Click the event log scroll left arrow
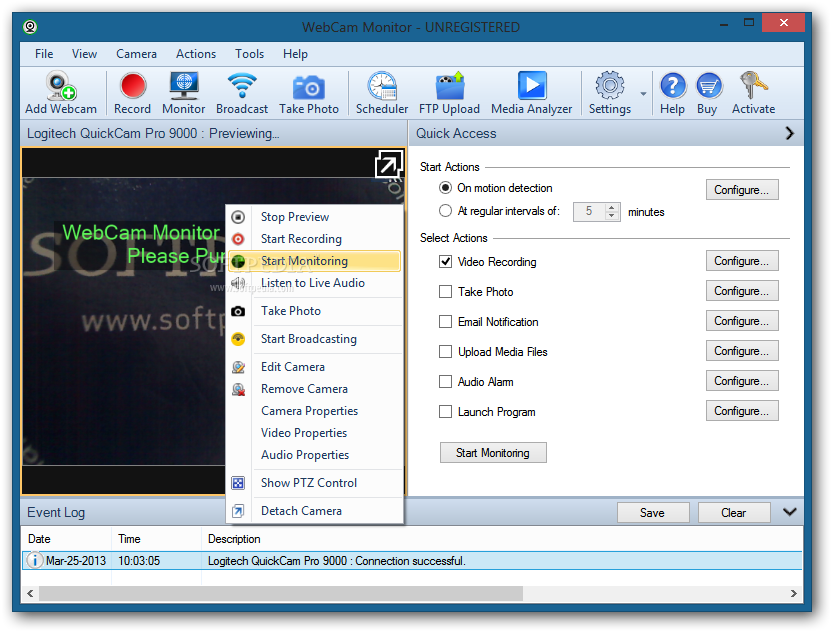Viewport: 832px width, 632px height. click(x=30, y=593)
